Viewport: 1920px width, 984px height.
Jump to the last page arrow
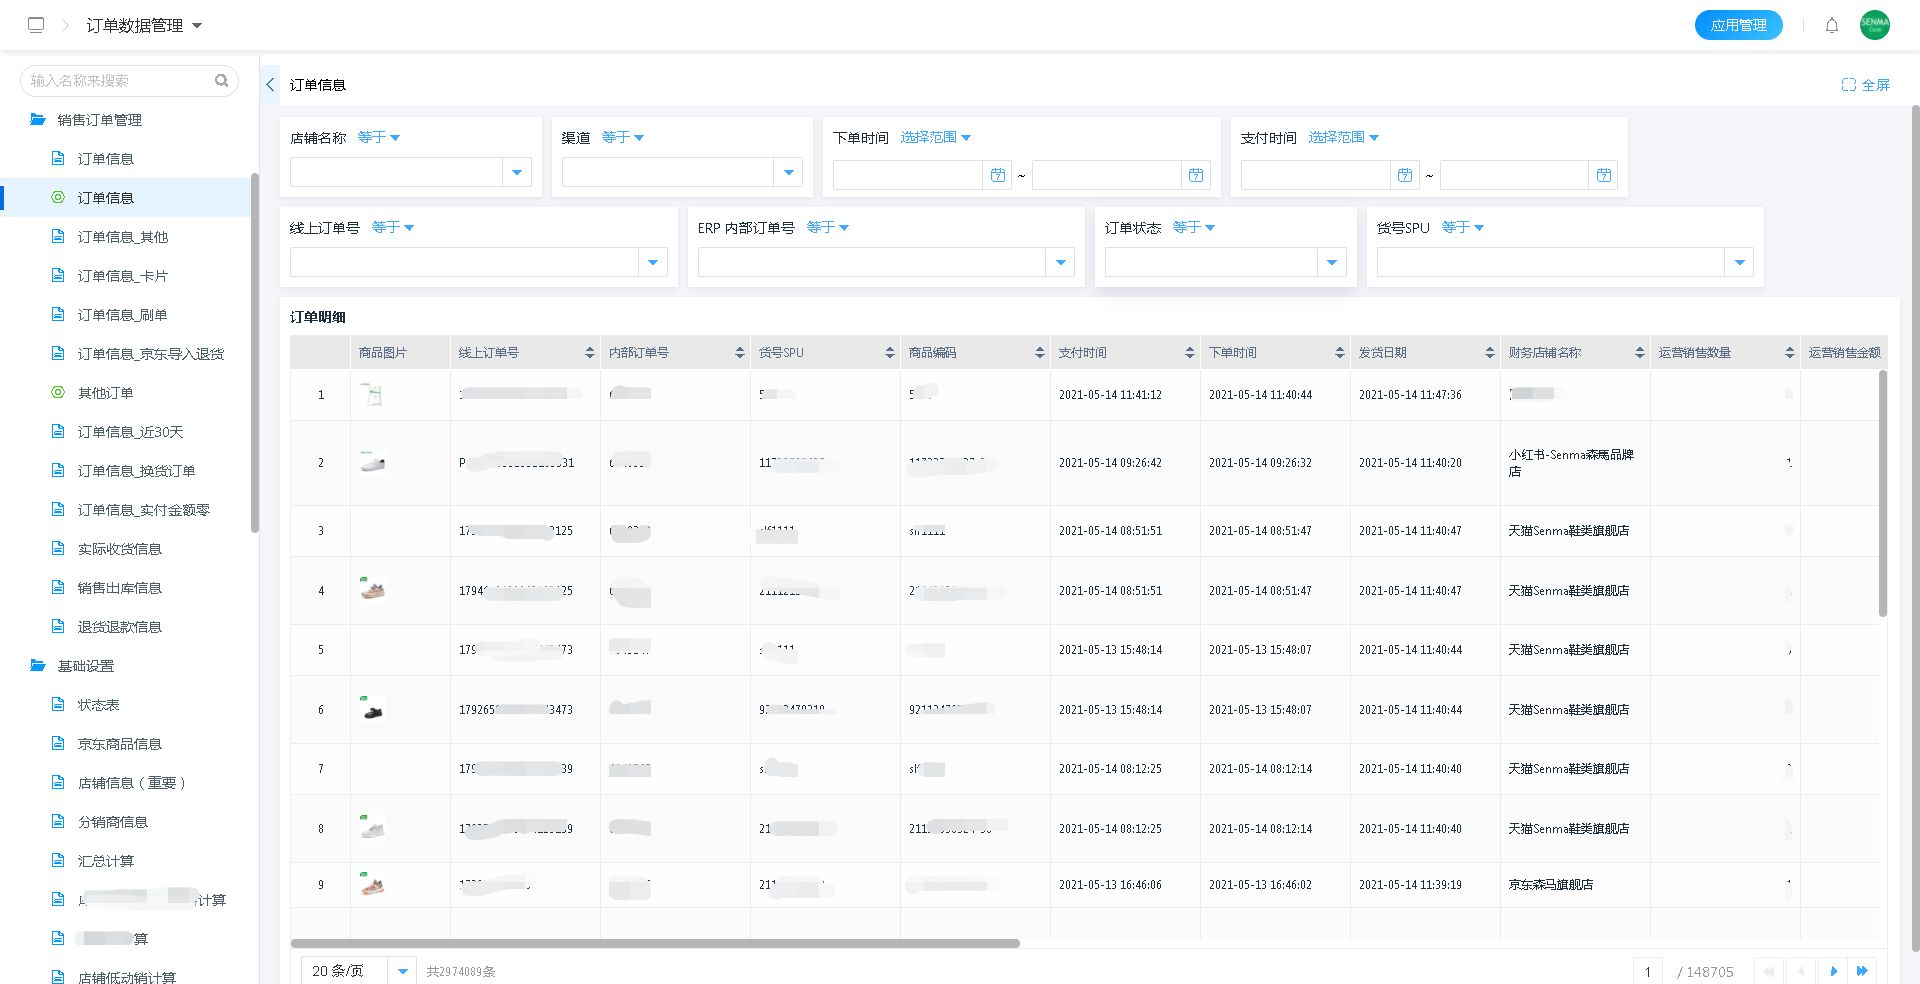1862,970
